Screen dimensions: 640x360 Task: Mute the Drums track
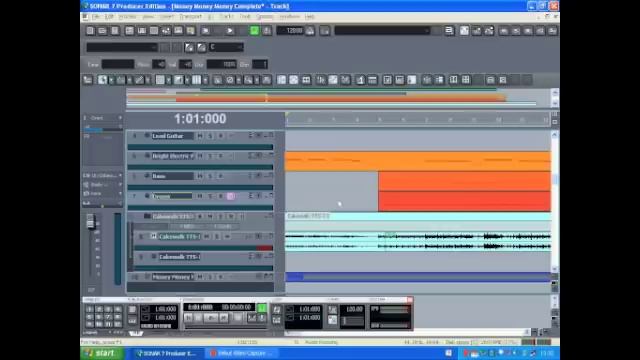point(200,196)
